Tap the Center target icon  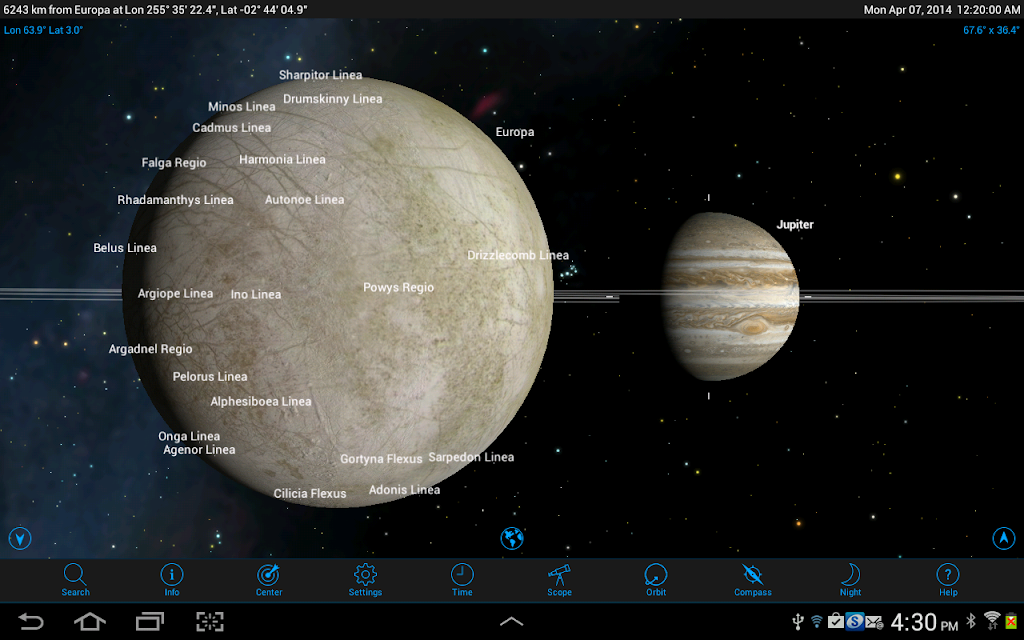click(268, 580)
